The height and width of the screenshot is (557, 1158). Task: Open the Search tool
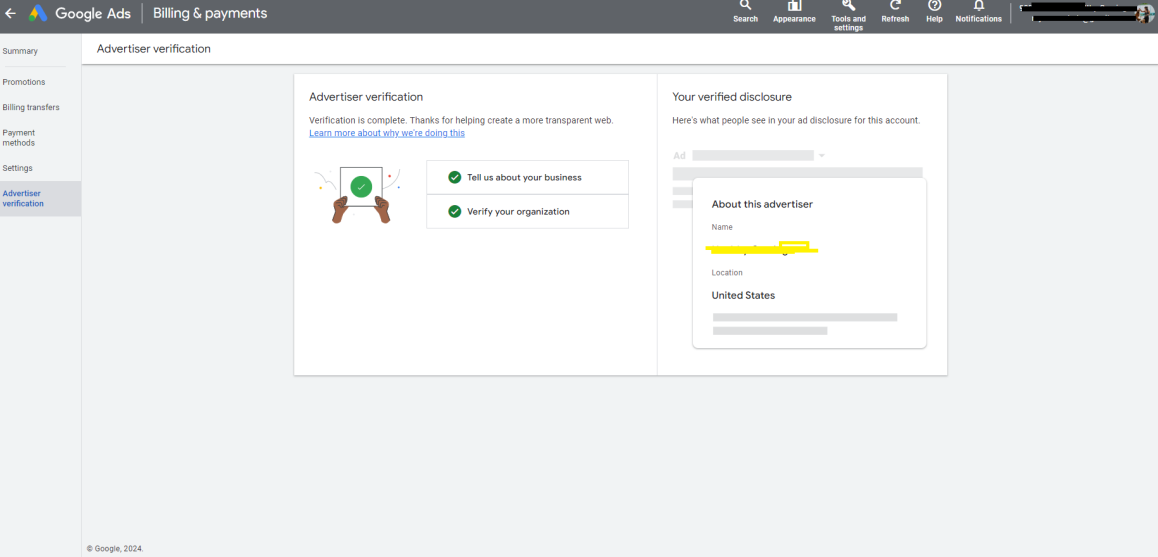pyautogui.click(x=745, y=12)
